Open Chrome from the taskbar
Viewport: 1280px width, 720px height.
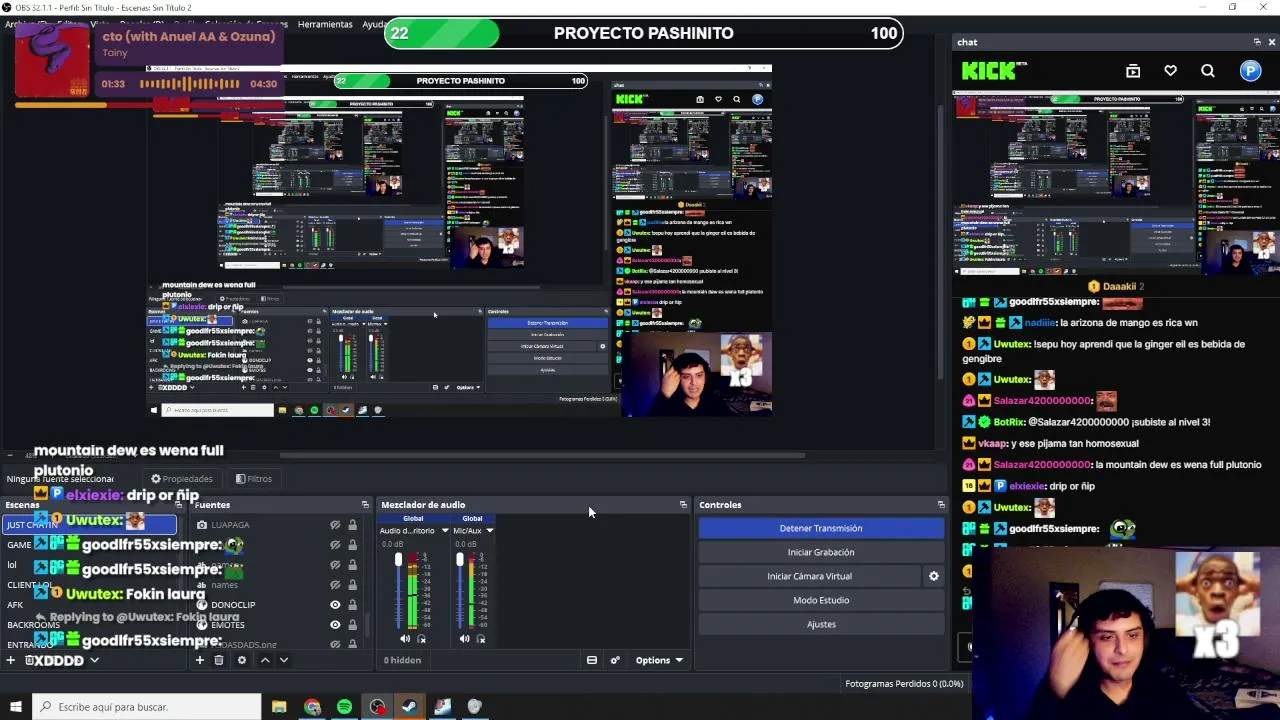pos(312,707)
